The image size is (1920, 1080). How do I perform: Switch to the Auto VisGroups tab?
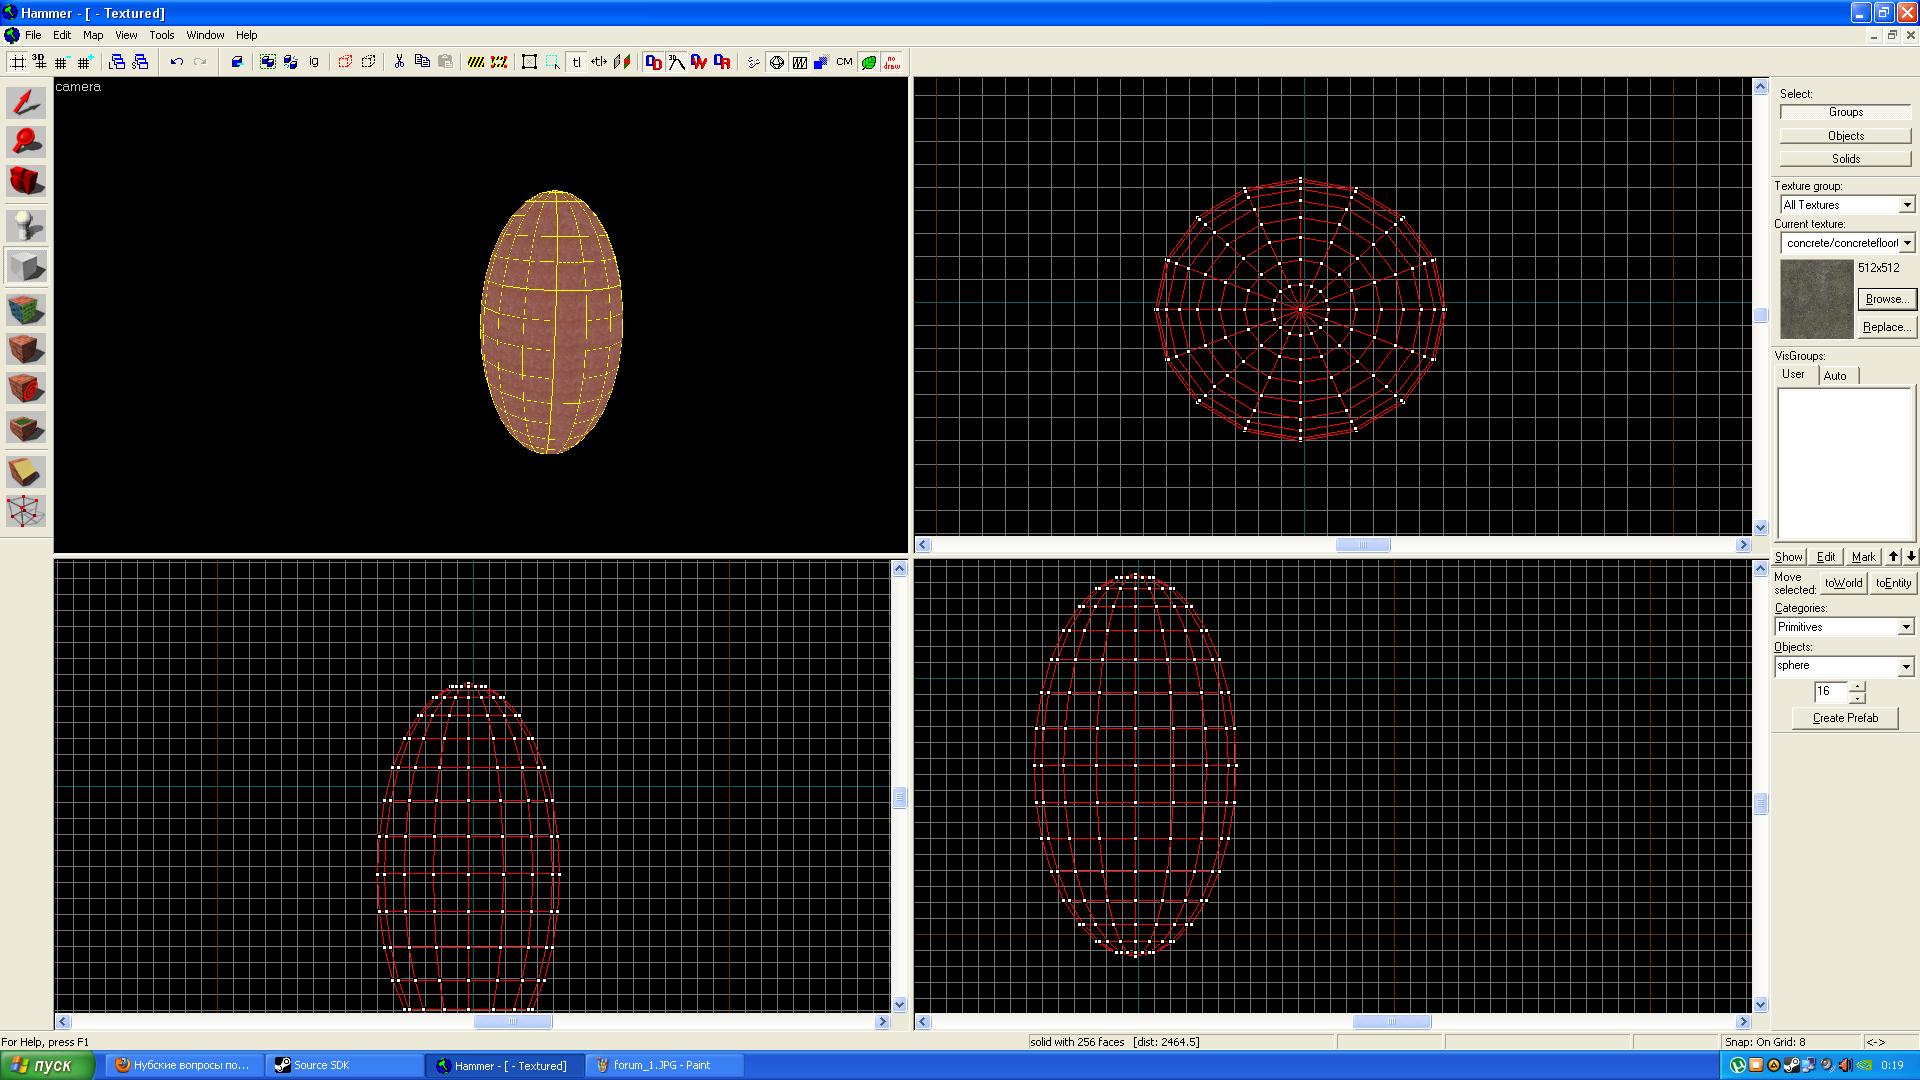(1835, 376)
